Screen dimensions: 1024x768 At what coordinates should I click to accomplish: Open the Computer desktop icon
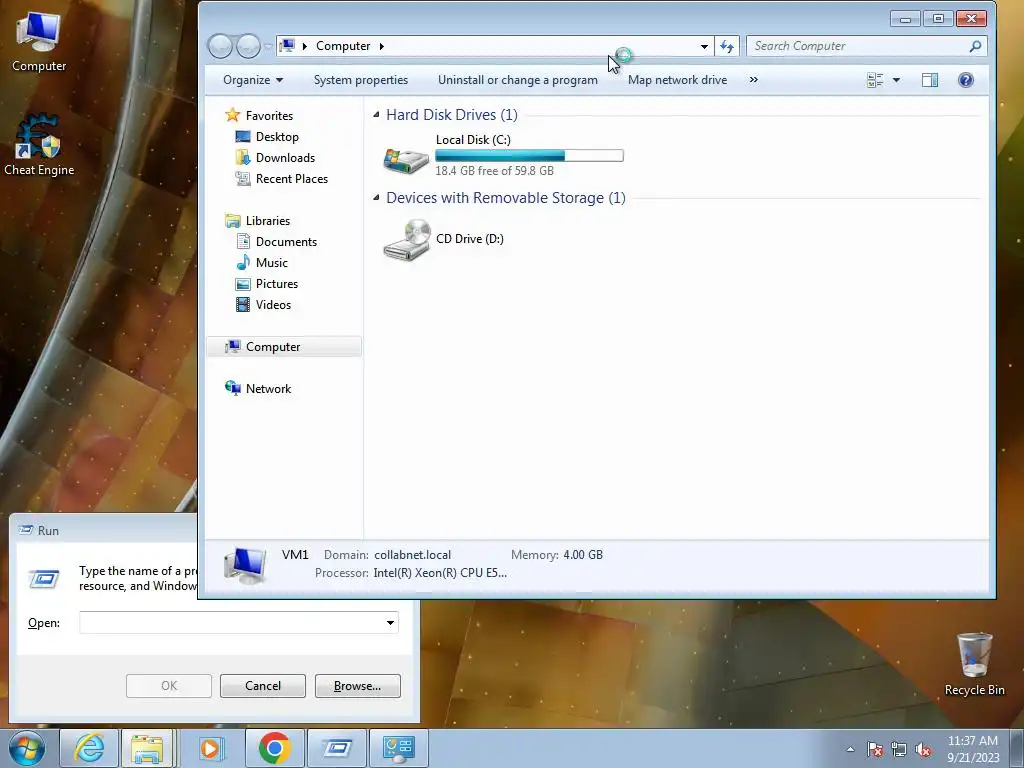tap(39, 42)
